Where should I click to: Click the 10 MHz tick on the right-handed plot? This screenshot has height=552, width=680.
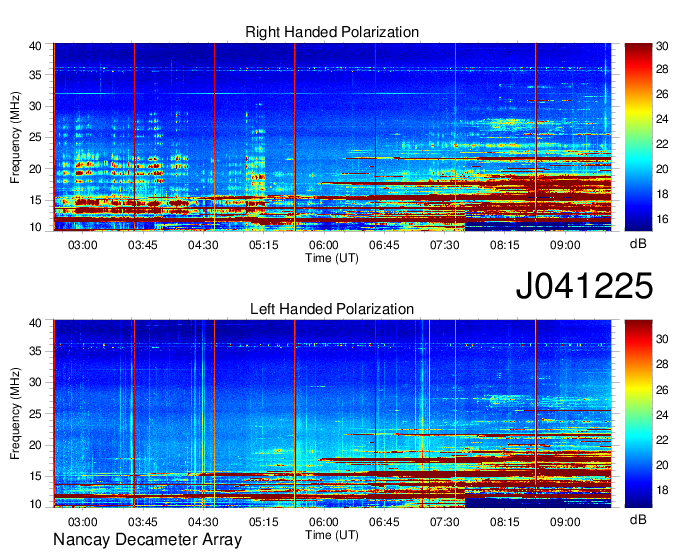[x=35, y=227]
